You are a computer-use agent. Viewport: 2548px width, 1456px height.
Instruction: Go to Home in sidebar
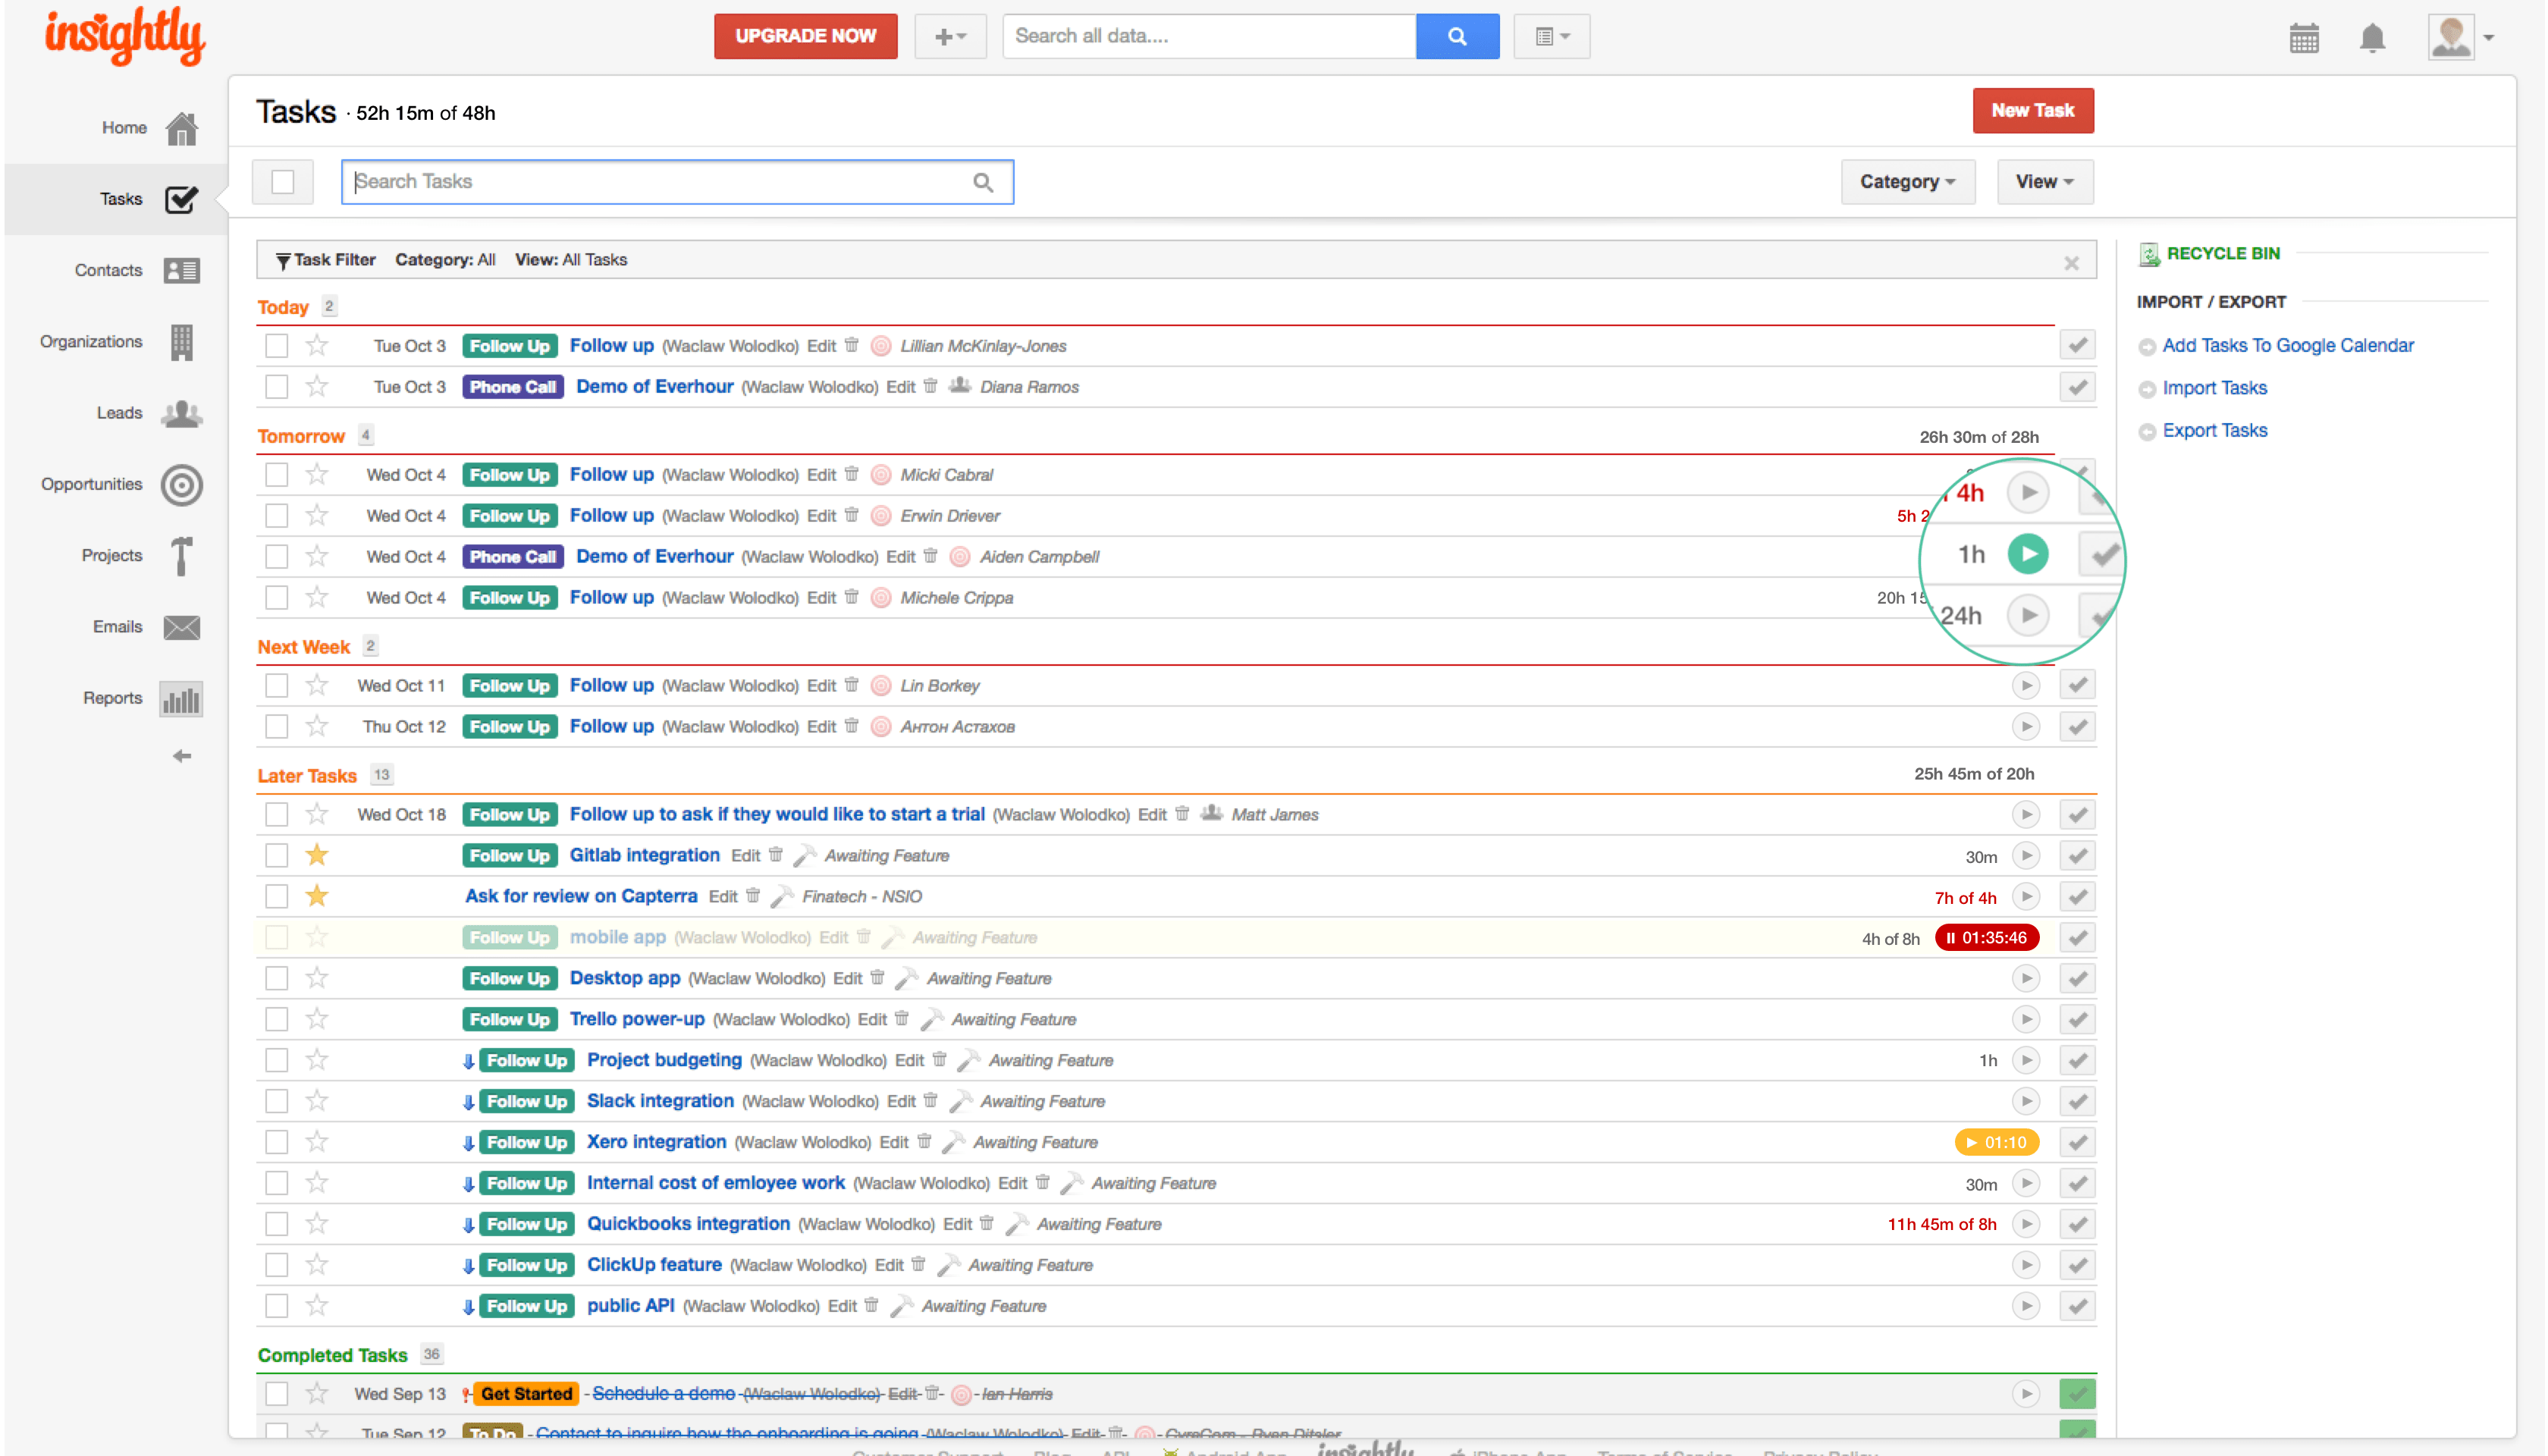click(x=150, y=128)
